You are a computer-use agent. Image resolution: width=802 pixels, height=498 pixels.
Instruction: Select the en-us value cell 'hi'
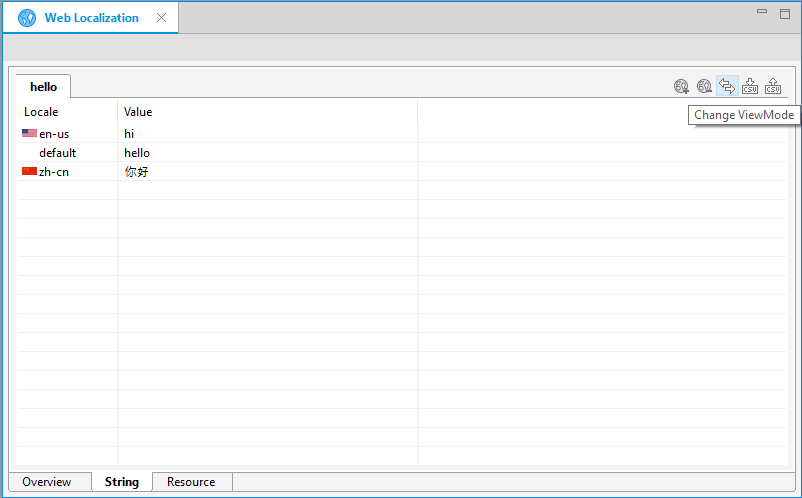click(130, 133)
